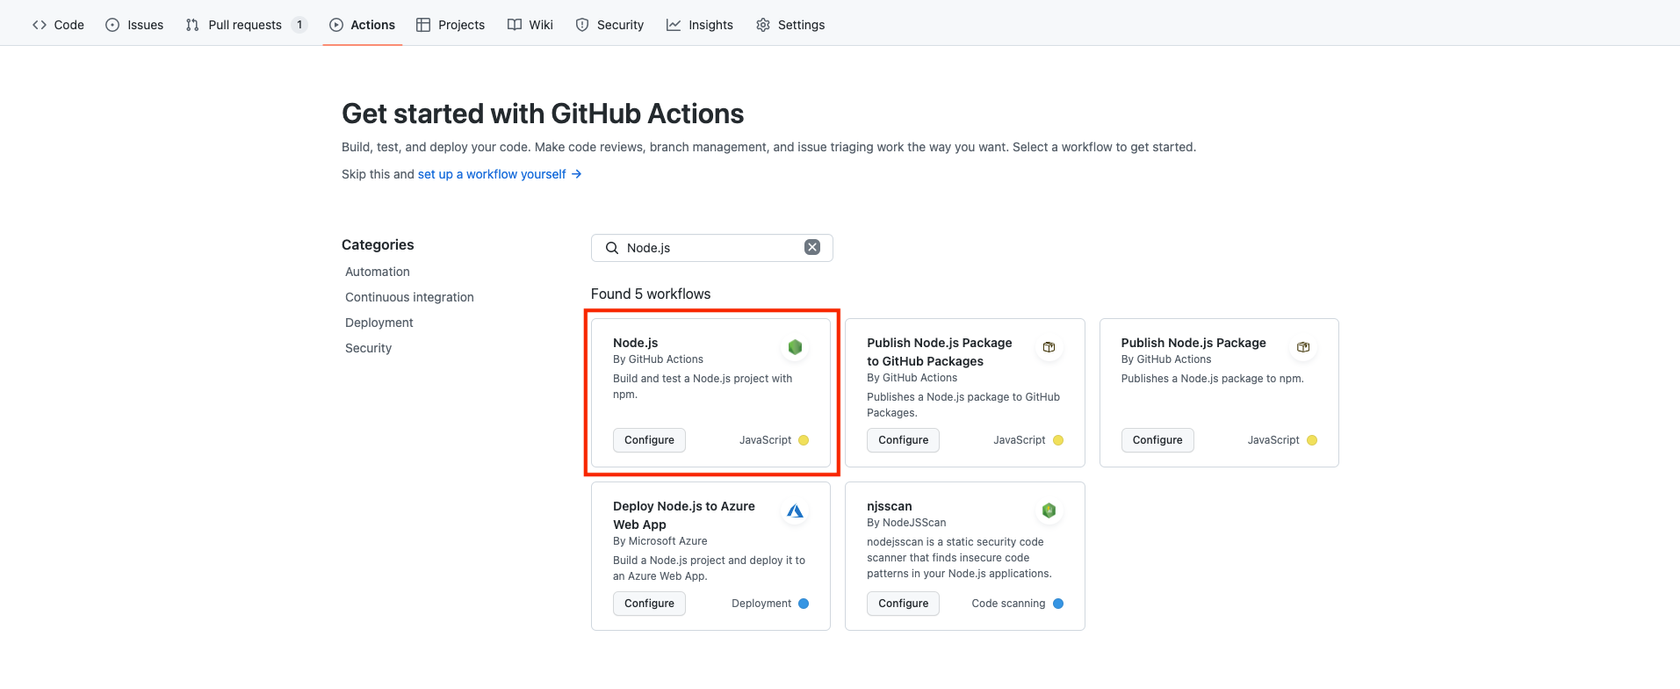Click blue Code scanning dot on njsscan
The width and height of the screenshot is (1680, 689).
(1058, 604)
